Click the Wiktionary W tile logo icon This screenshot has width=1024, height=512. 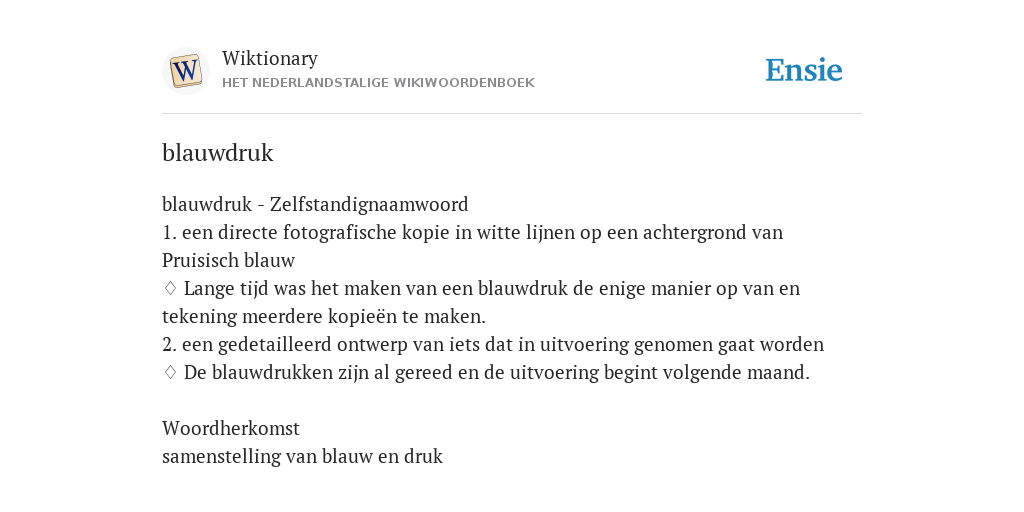coord(185,71)
